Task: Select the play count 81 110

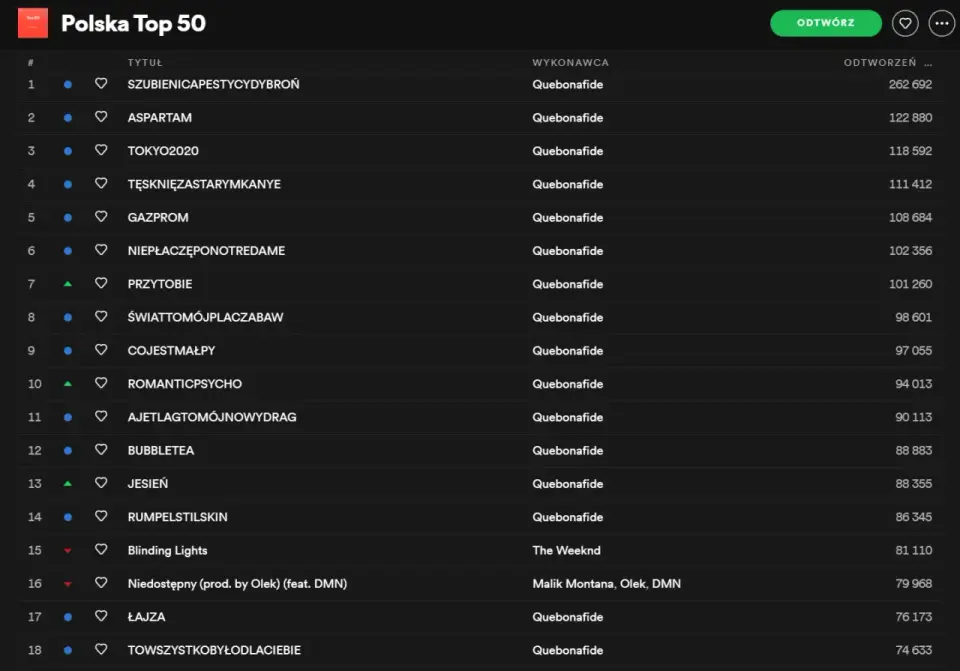Action: point(913,550)
